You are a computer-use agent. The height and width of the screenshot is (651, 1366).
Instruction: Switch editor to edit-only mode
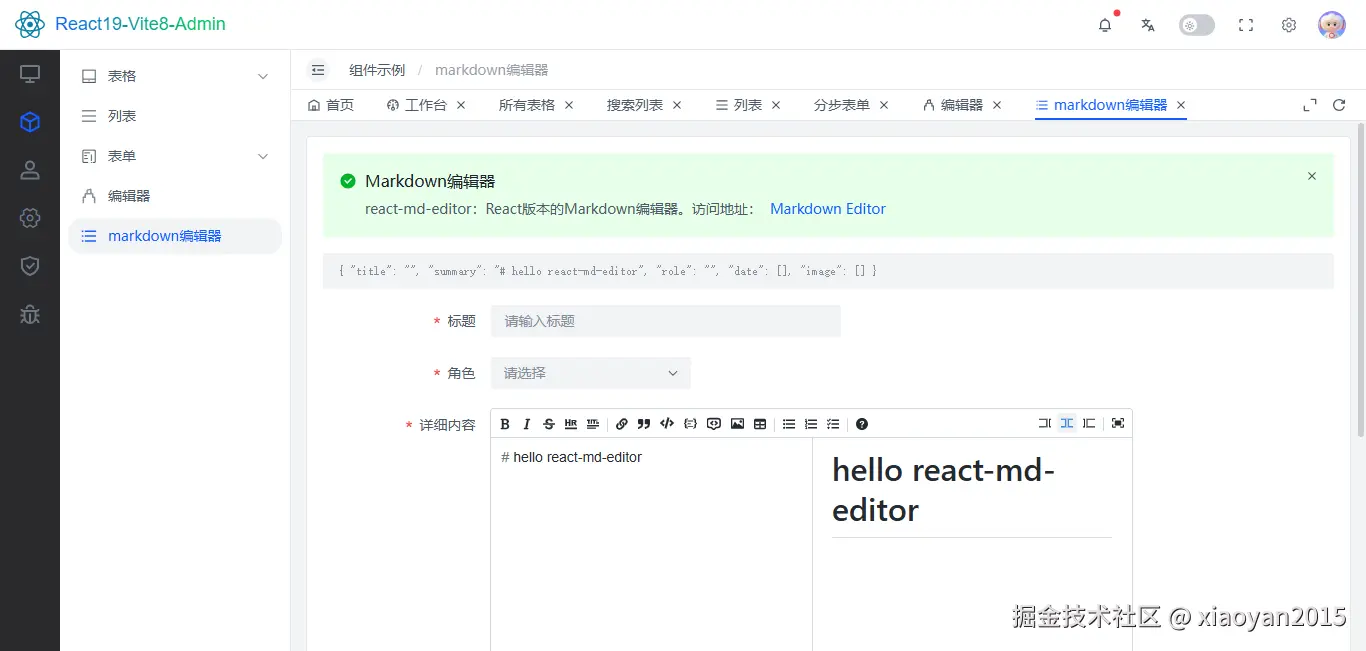tap(1045, 424)
